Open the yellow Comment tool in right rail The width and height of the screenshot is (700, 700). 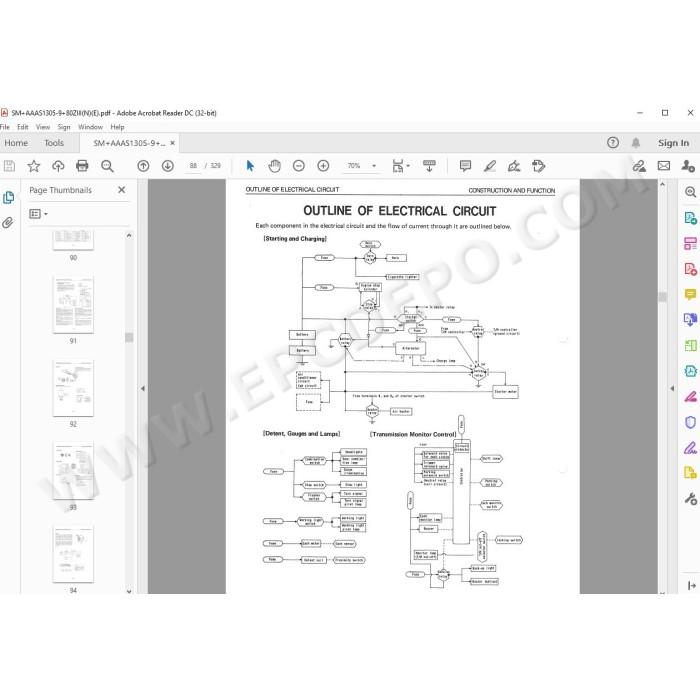(690, 295)
